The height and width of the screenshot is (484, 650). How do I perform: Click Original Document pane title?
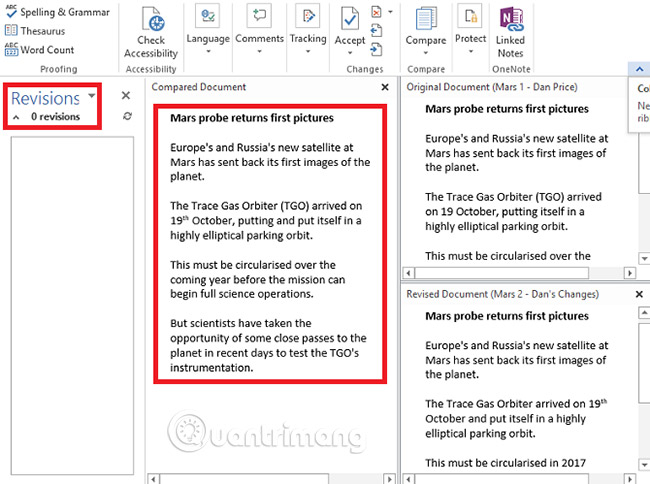pos(492,87)
